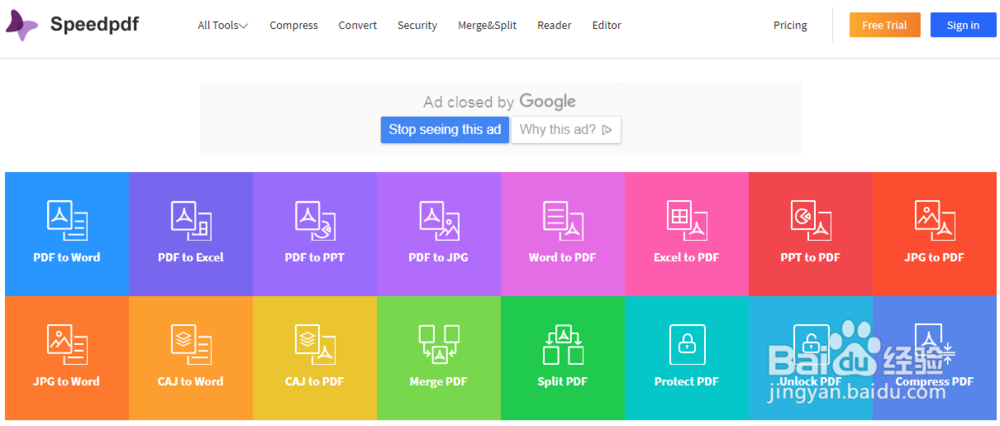Screen dimensions: 1000x426
Task: Click the PPT to PDF icon
Action: coord(811,221)
